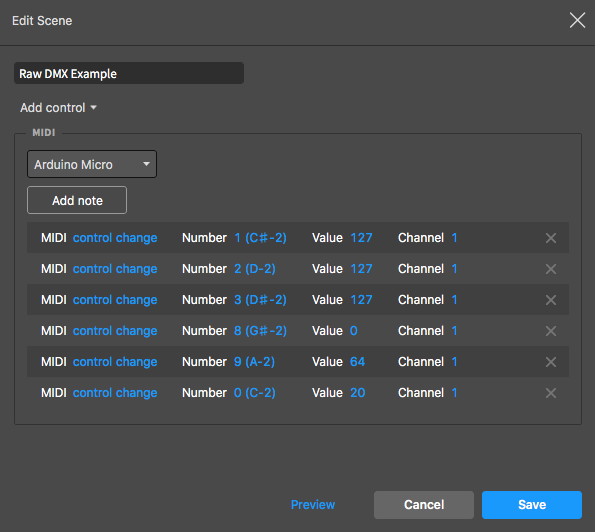Screen dimensions: 595x532
Task: Change control change type for Number 9 row
Action: (115, 362)
